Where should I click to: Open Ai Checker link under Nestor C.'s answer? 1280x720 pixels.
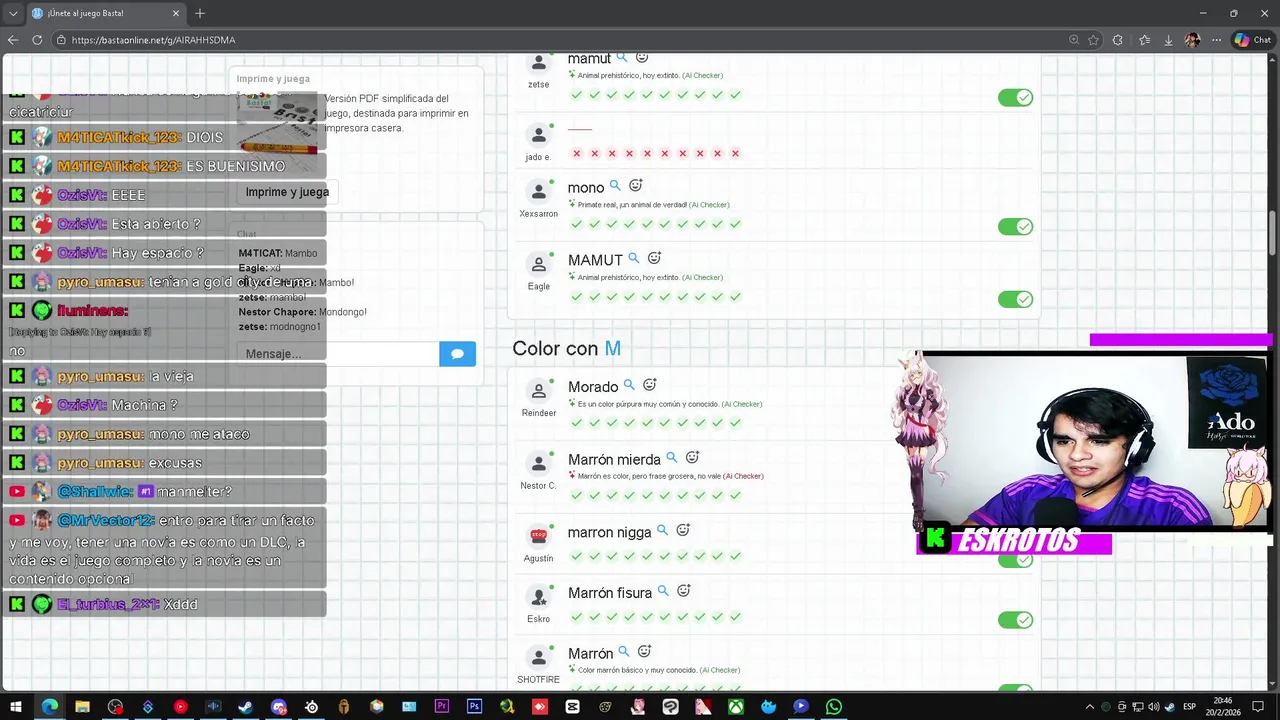click(743, 477)
